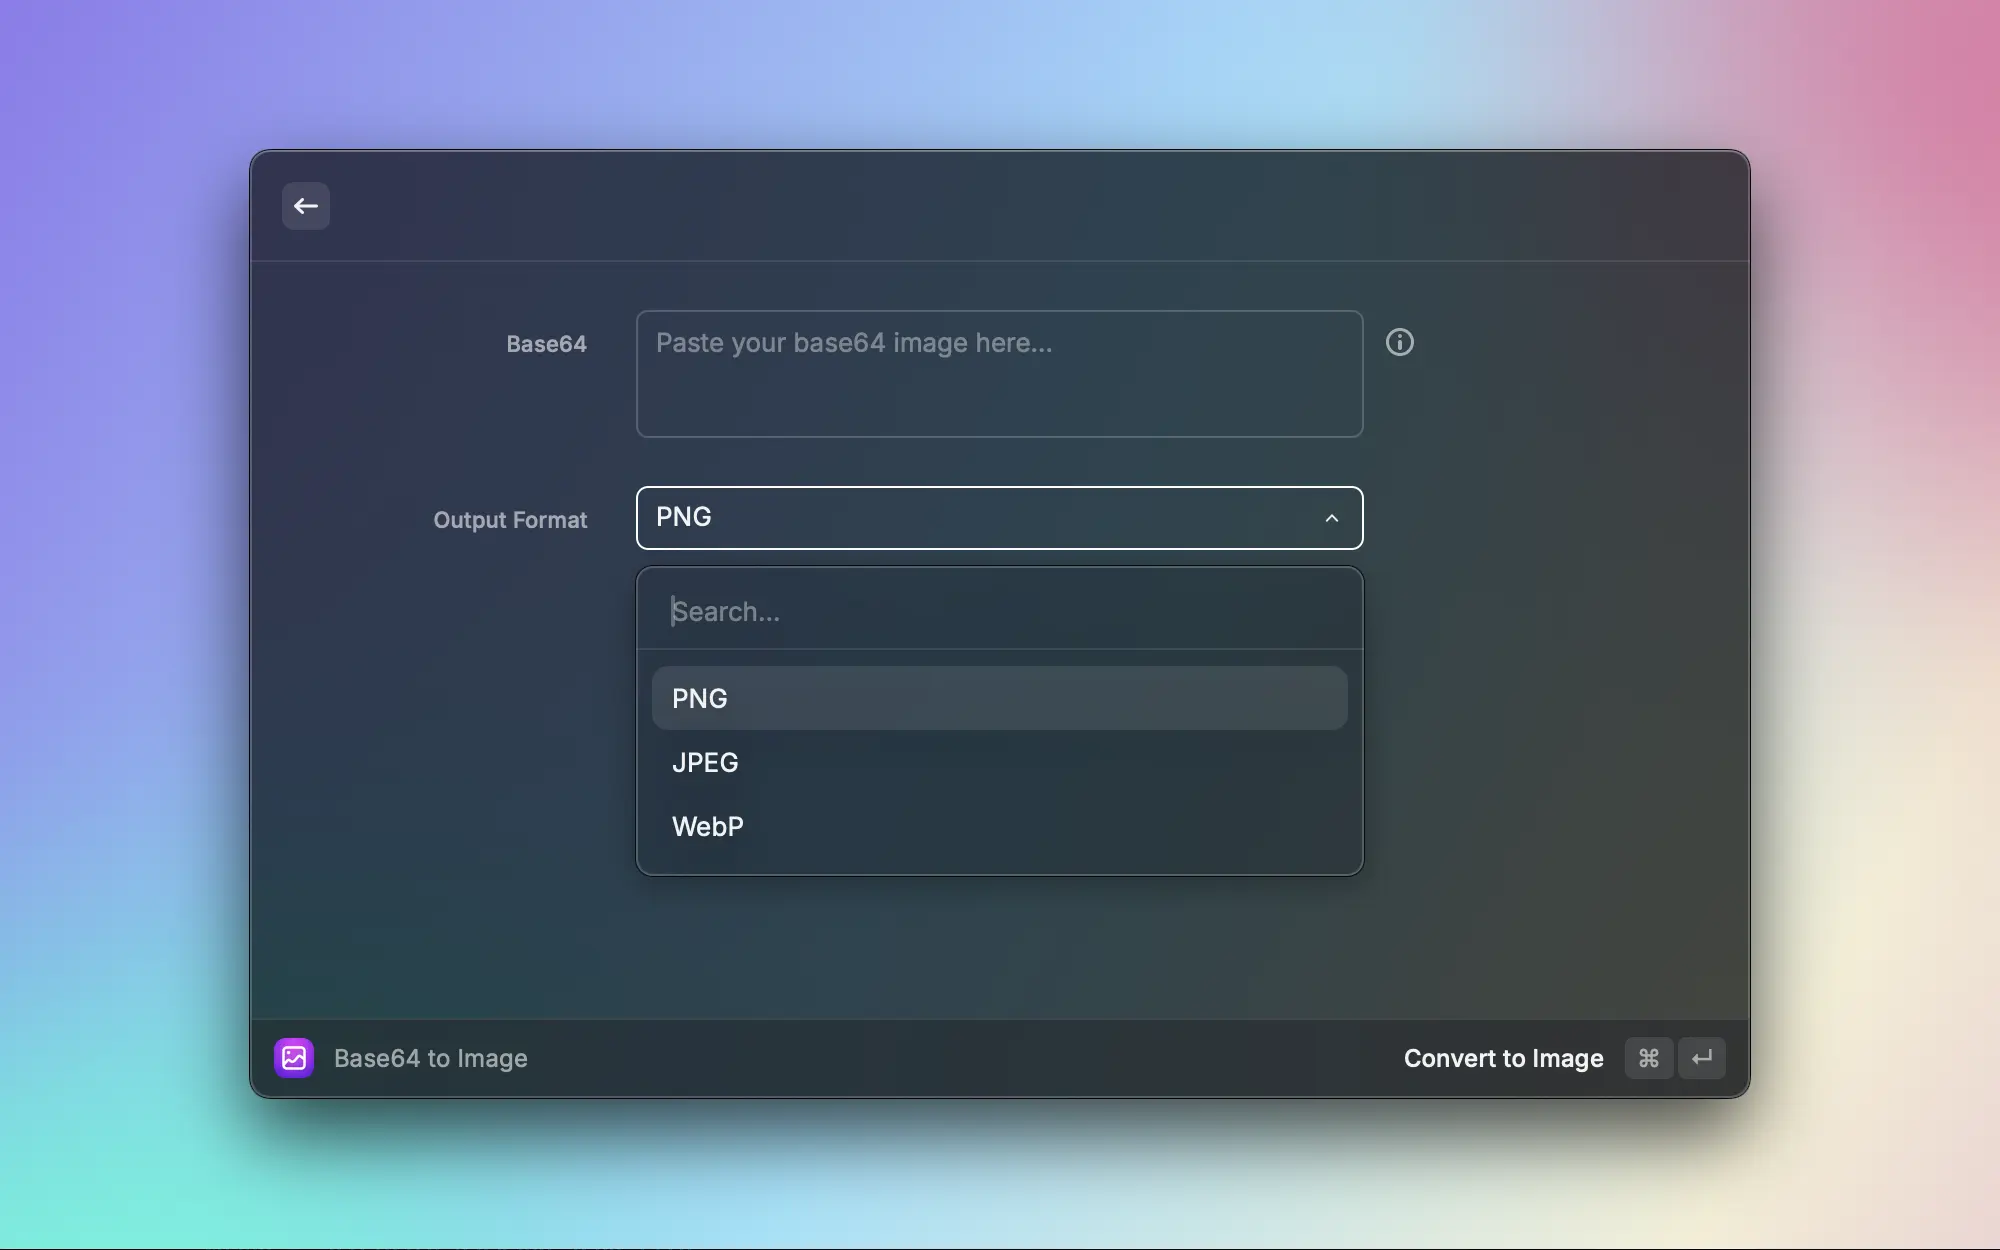2000x1250 pixels.
Task: Click the "Paste your base64 image here" placeholder
Action: (853, 343)
